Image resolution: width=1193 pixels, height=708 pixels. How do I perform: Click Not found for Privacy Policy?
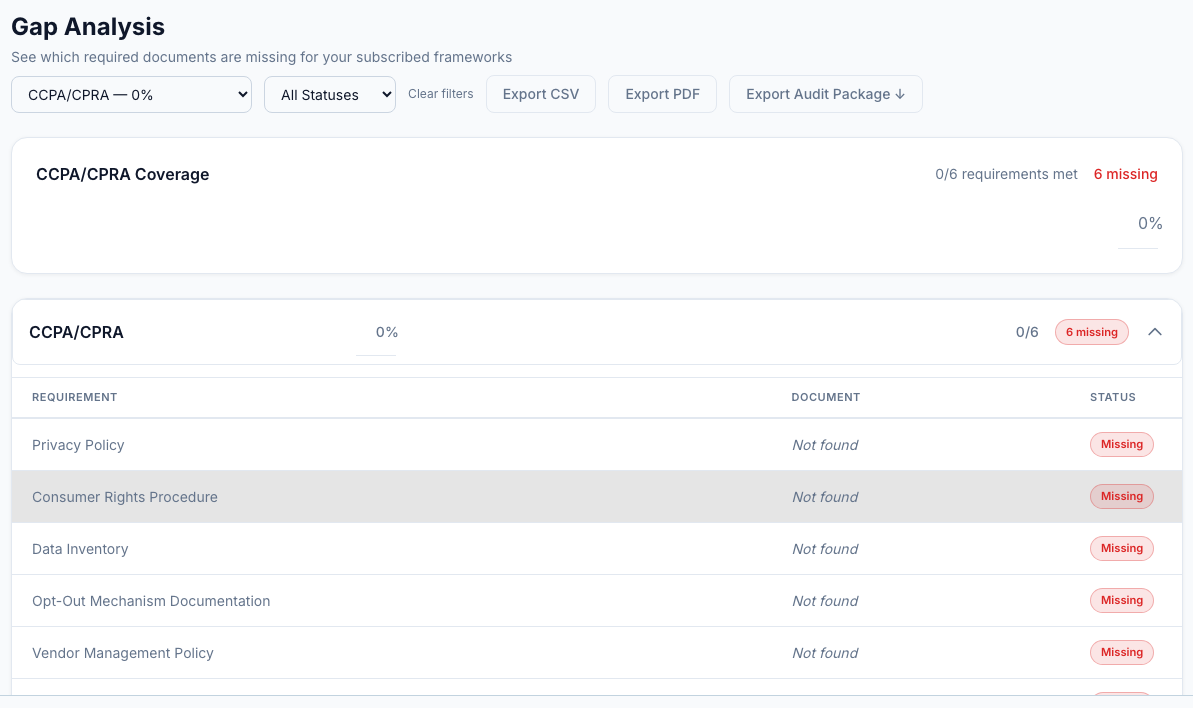(825, 445)
